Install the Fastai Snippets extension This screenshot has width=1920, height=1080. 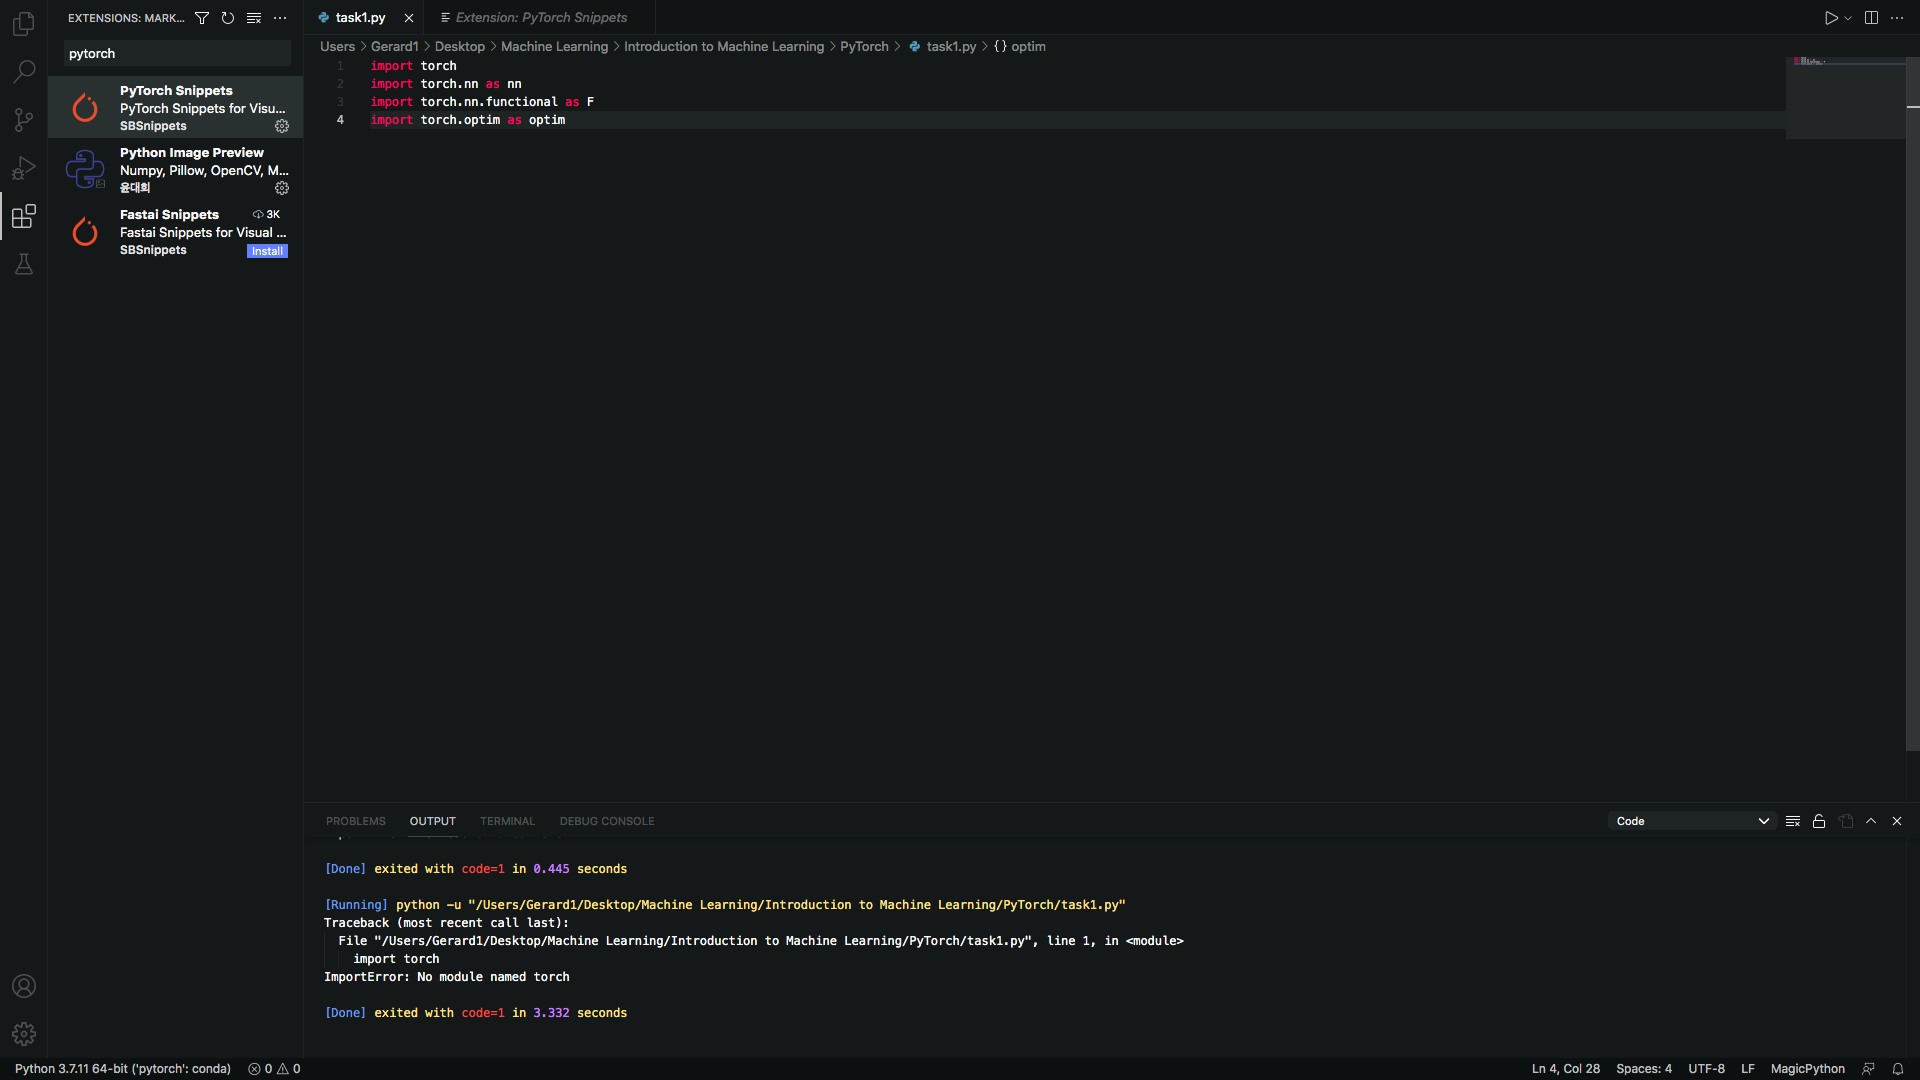tap(267, 251)
